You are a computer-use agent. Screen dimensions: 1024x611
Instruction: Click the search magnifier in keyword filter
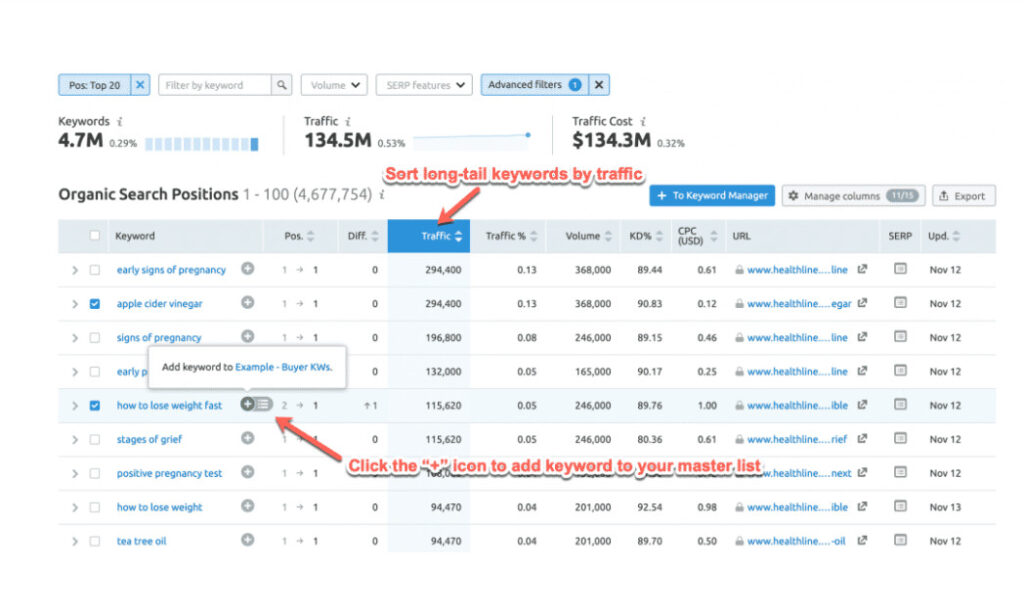pos(282,85)
